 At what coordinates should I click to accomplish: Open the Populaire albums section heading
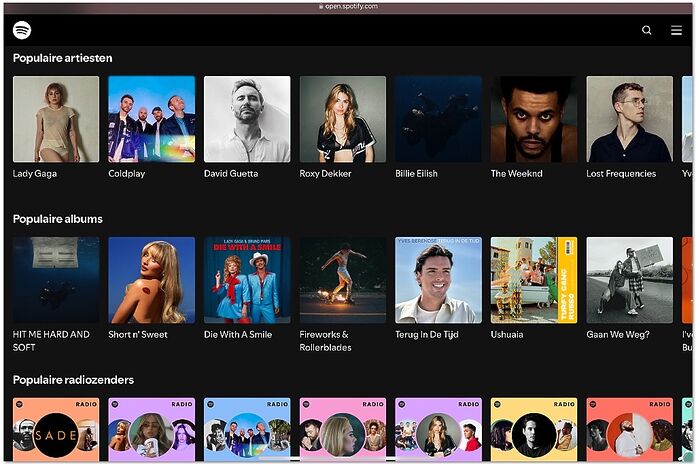pyautogui.click(x=58, y=219)
